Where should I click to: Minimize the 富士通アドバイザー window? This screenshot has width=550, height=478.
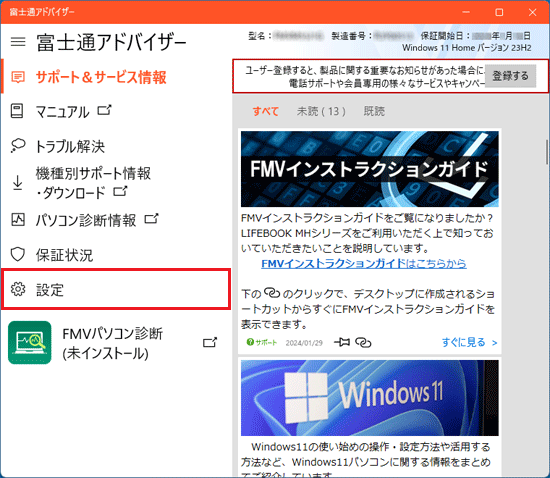click(466, 12)
